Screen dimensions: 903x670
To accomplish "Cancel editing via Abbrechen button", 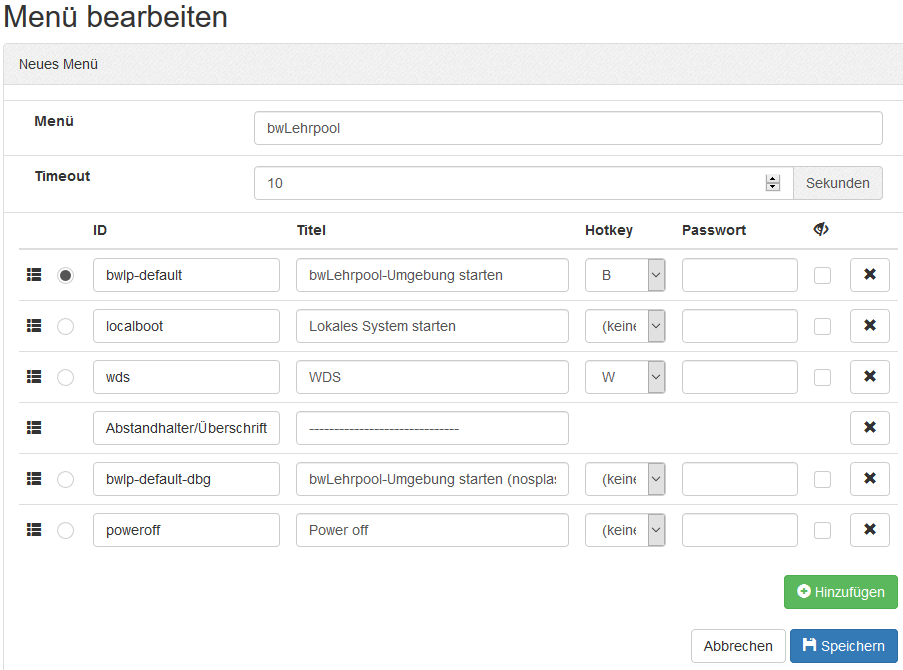I will click(737, 646).
